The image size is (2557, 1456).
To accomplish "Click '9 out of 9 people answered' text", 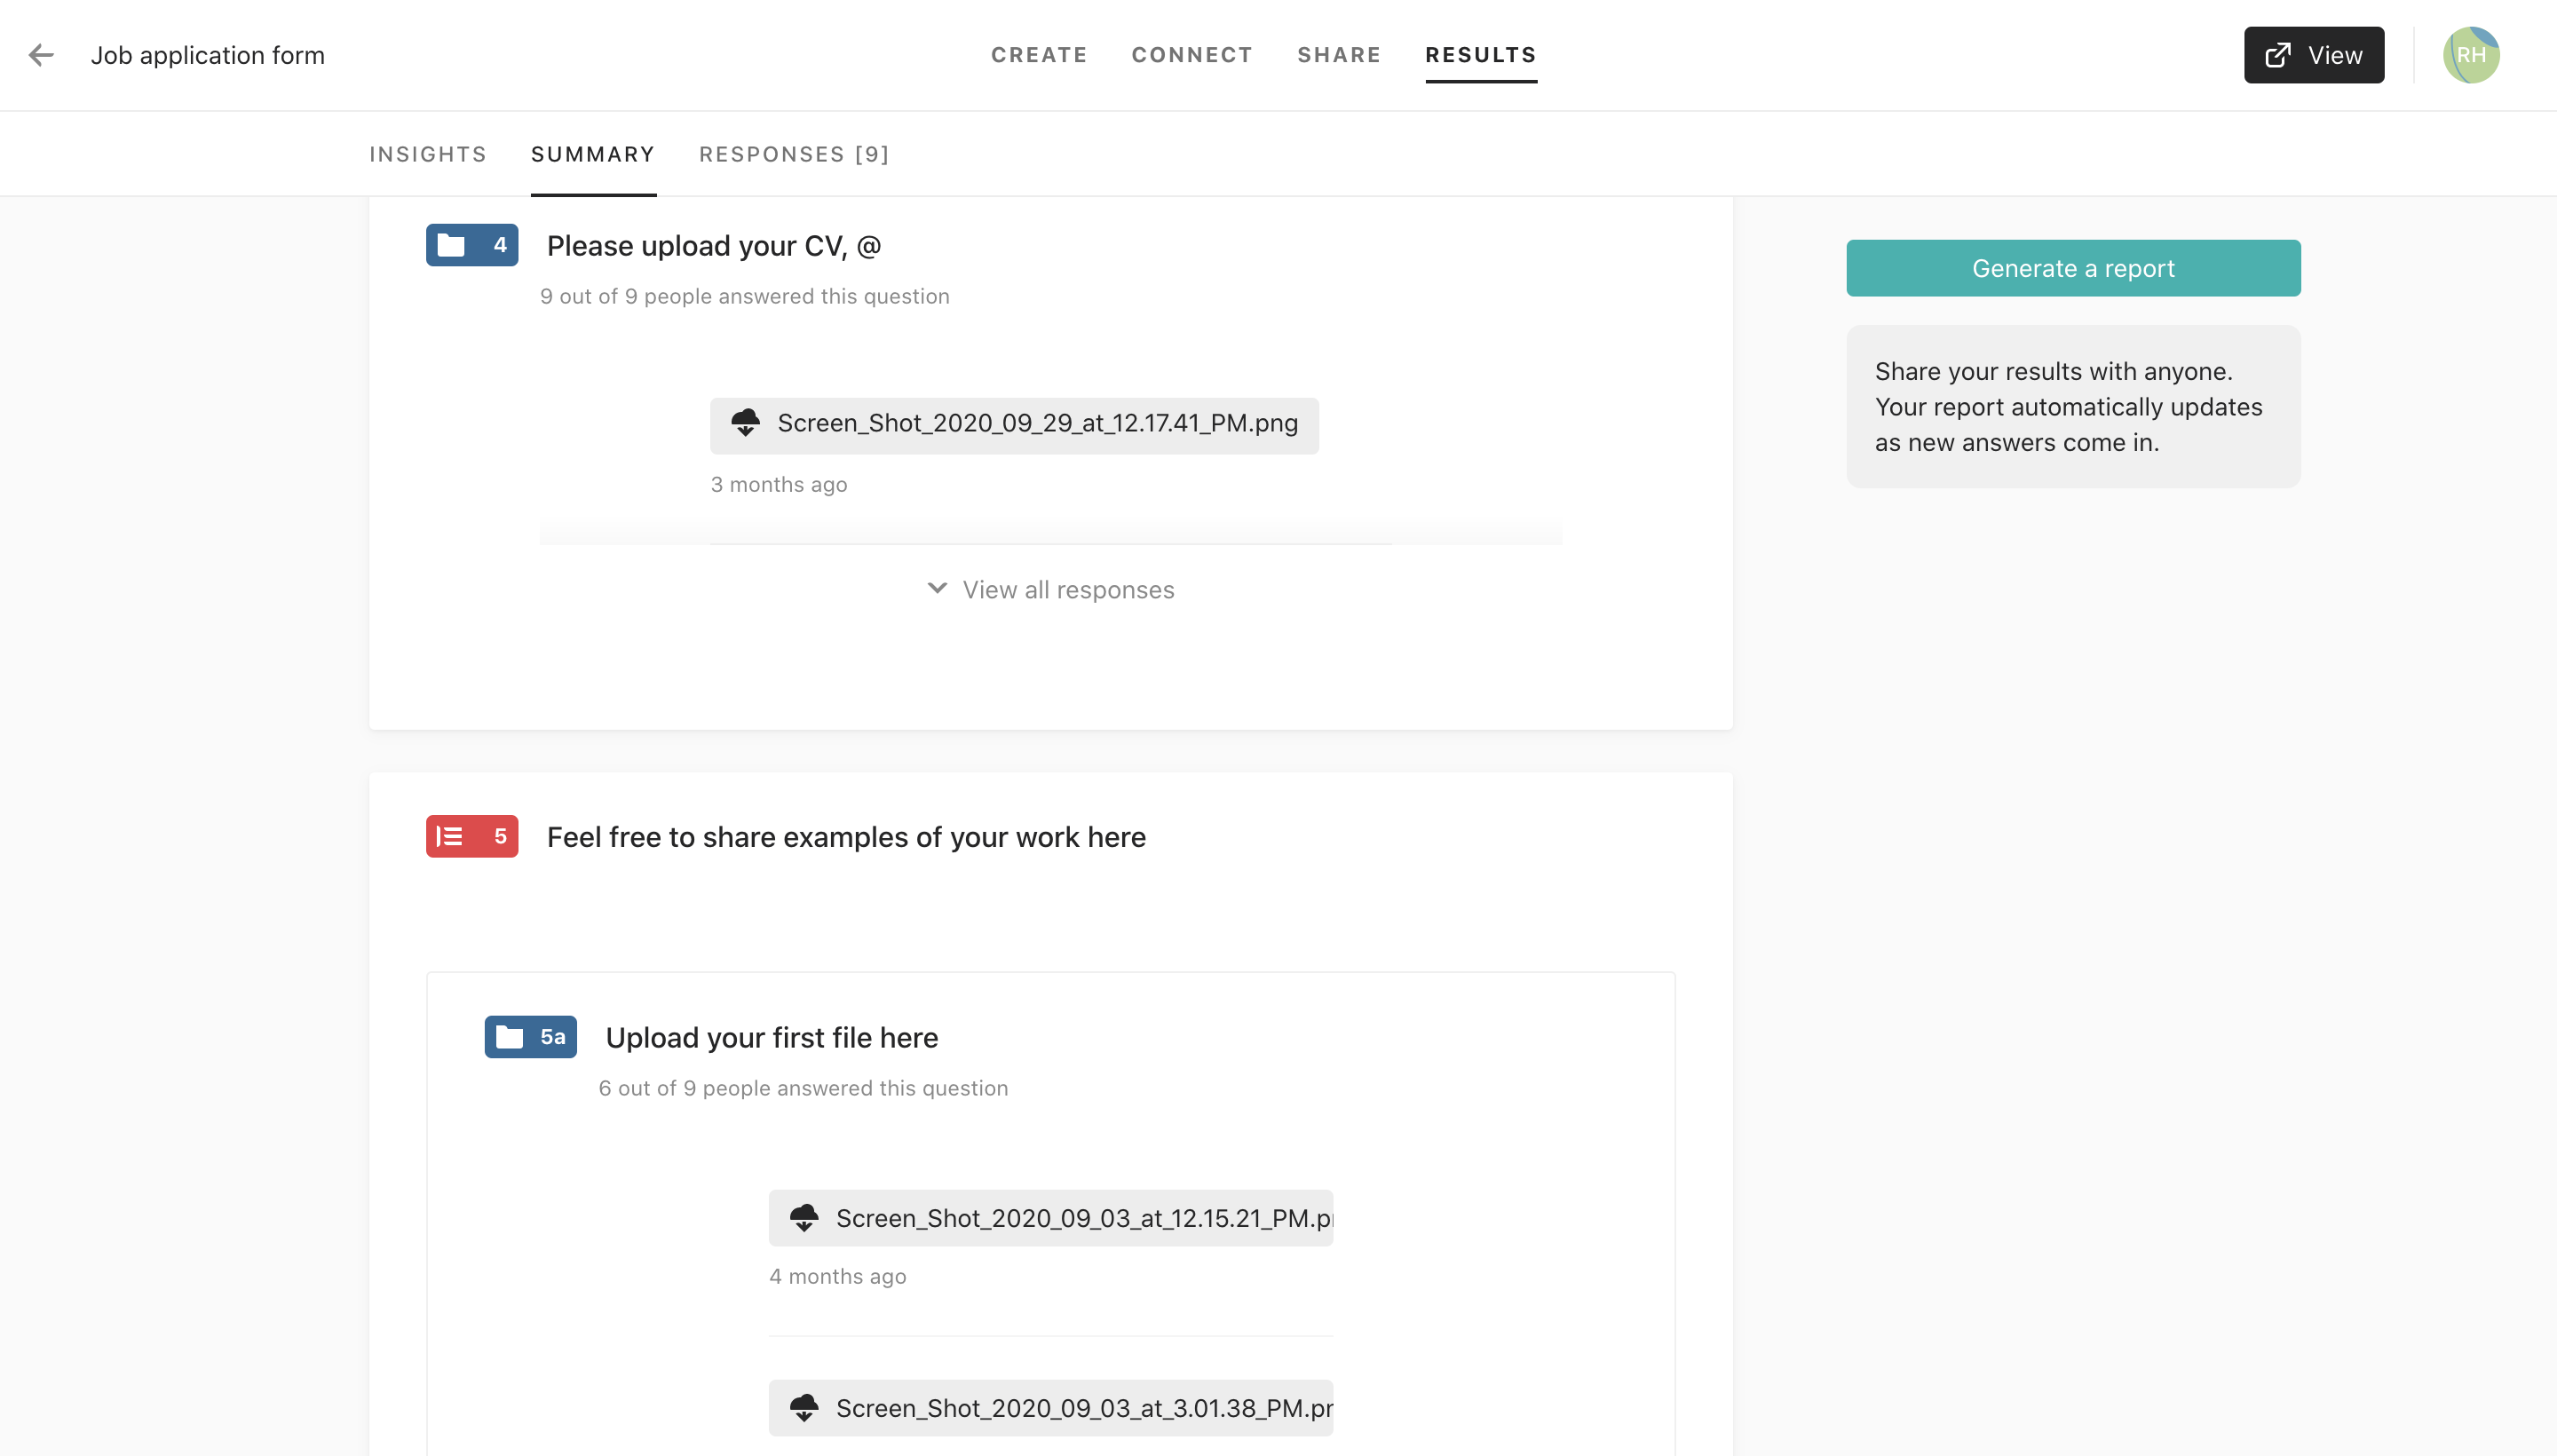I will tap(745, 296).
